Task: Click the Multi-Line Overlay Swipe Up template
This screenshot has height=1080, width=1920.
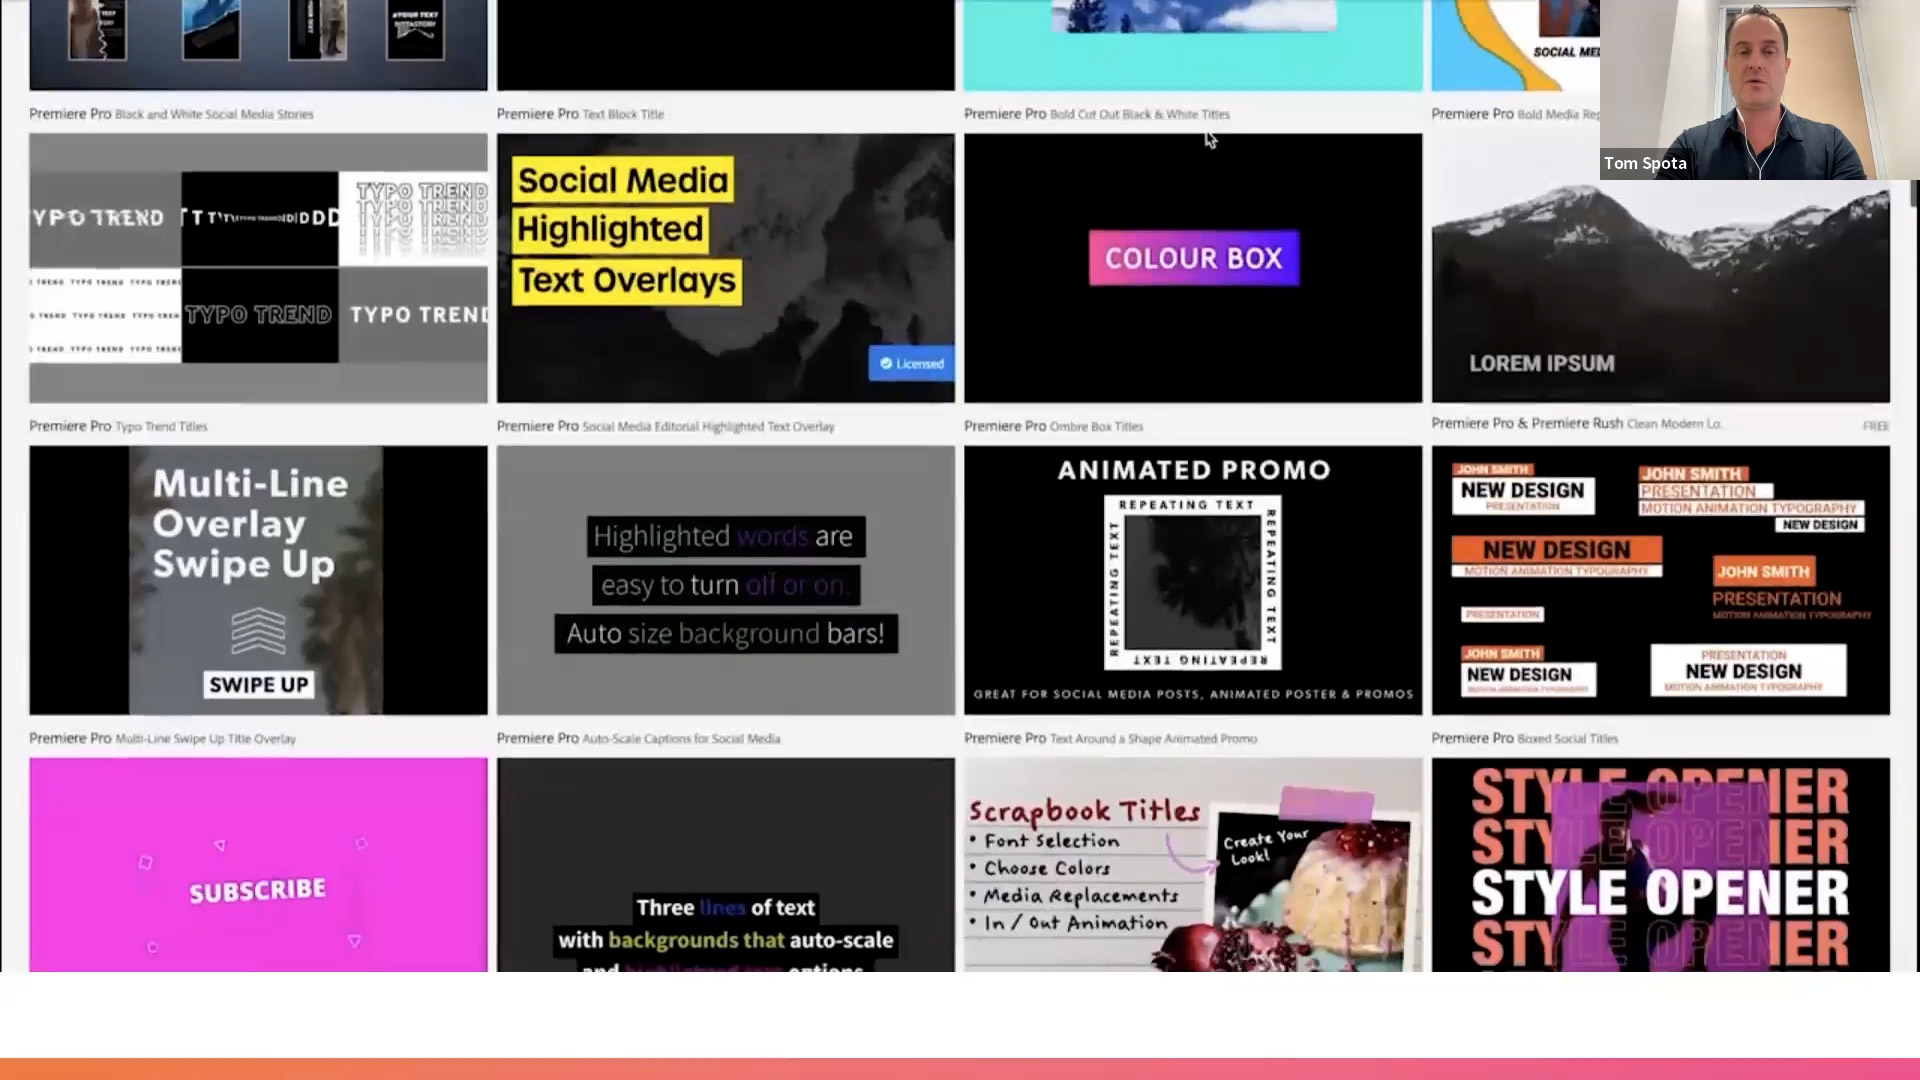Action: point(257,579)
